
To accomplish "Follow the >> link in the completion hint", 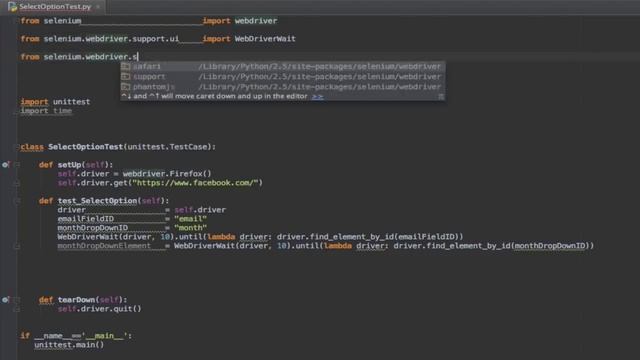I will (x=318, y=96).
